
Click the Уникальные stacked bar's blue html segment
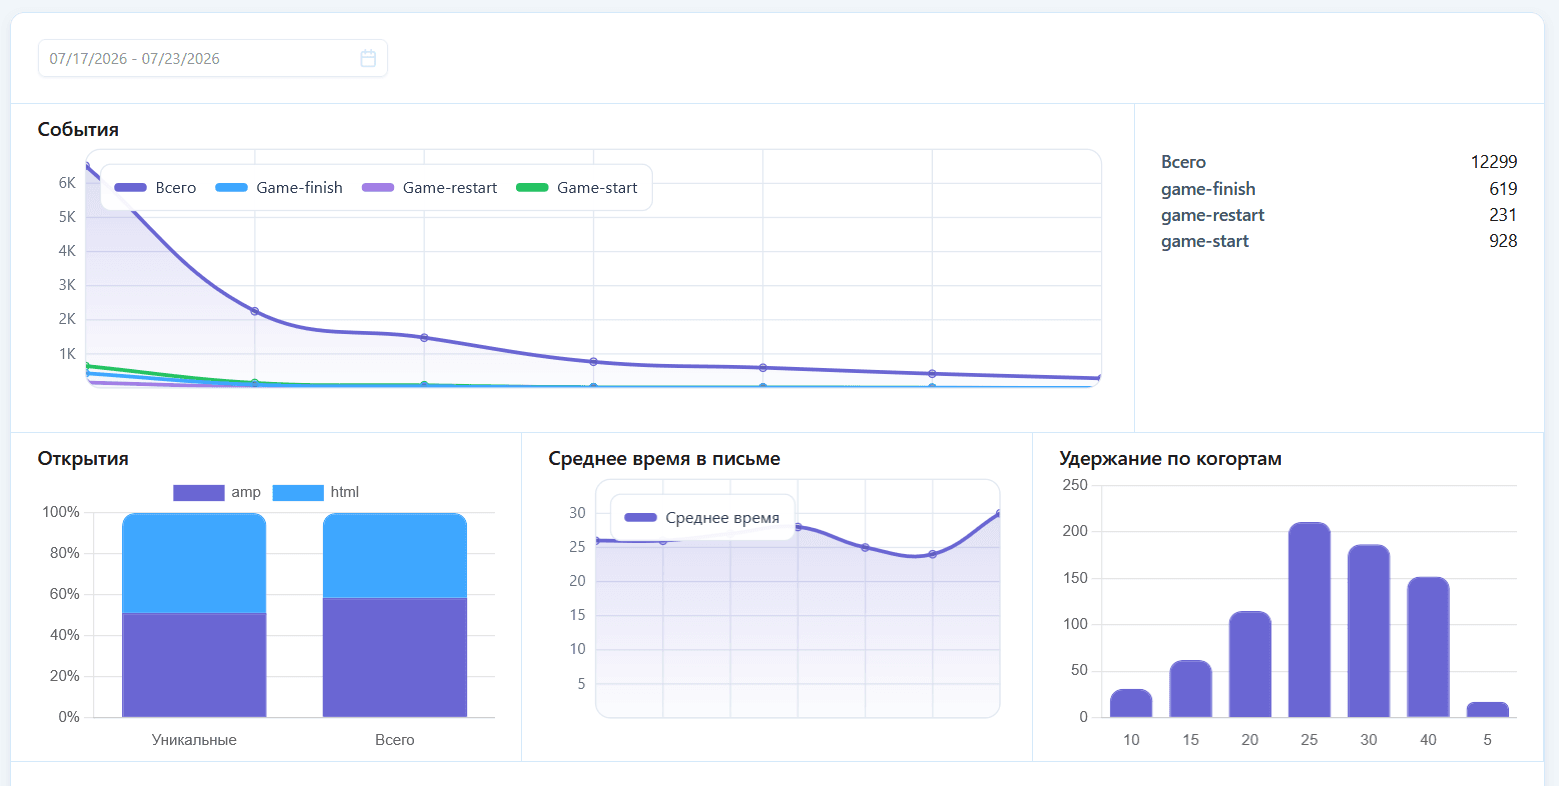point(194,563)
